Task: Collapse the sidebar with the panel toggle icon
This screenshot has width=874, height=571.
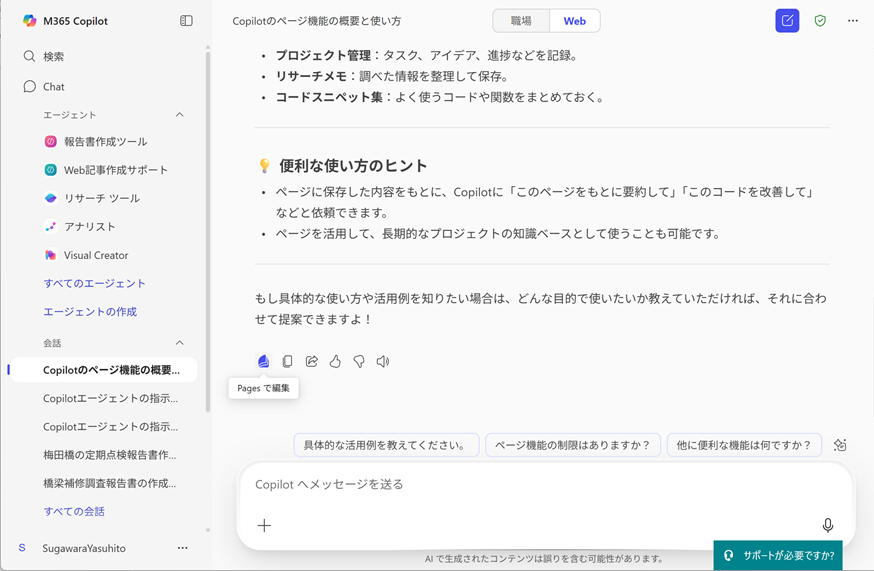Action: [186, 21]
